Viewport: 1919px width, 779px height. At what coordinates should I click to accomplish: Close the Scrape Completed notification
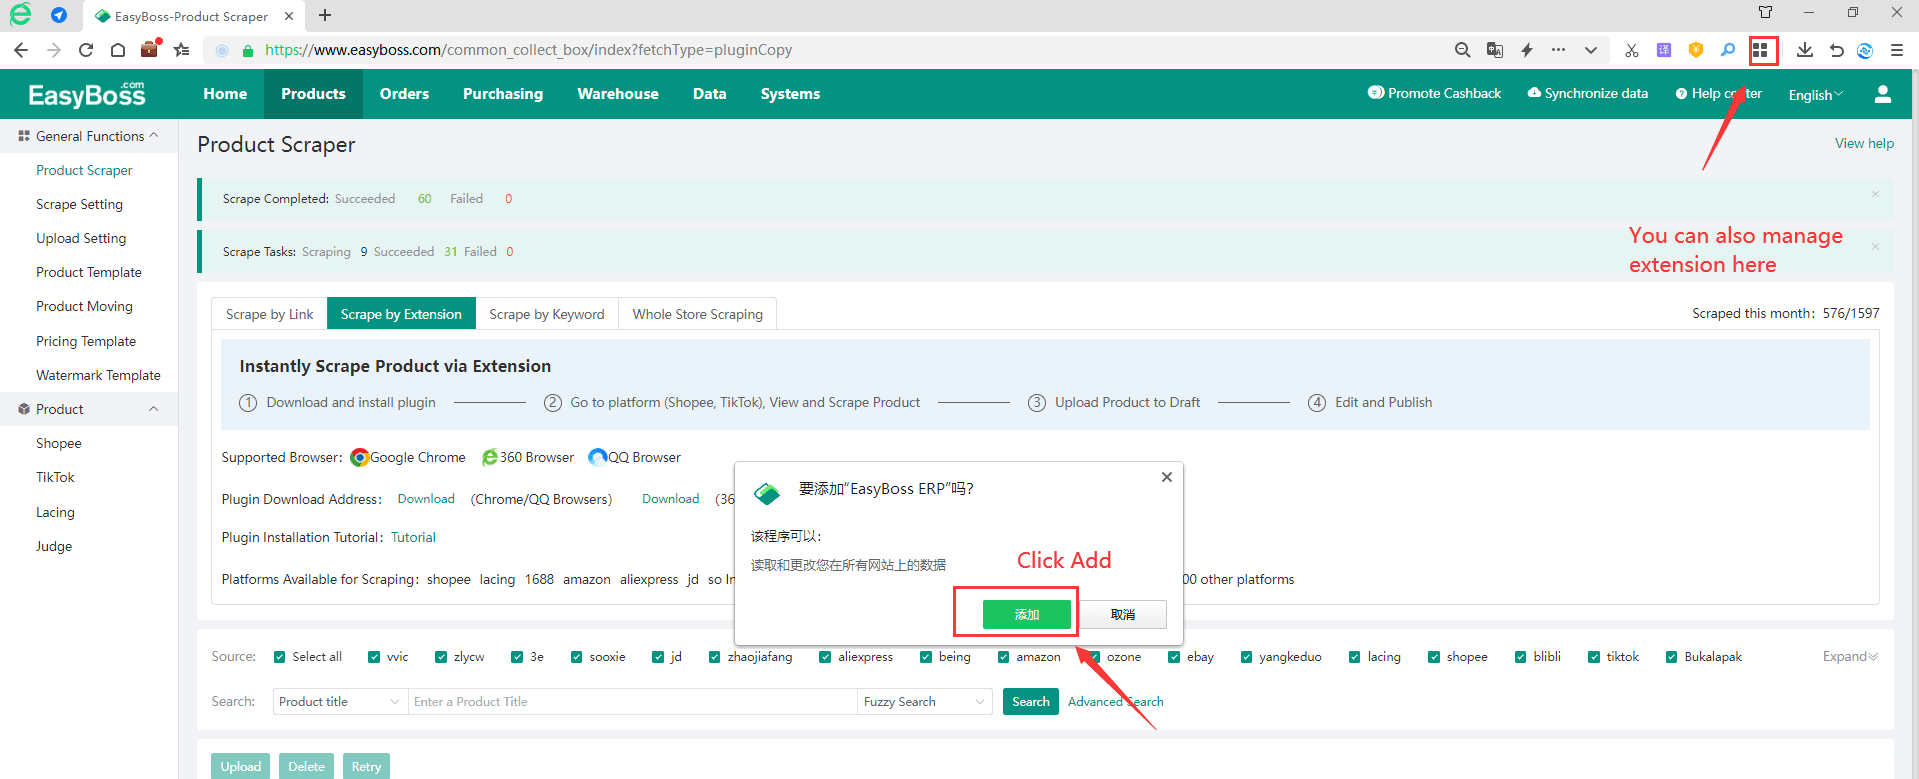click(1875, 194)
